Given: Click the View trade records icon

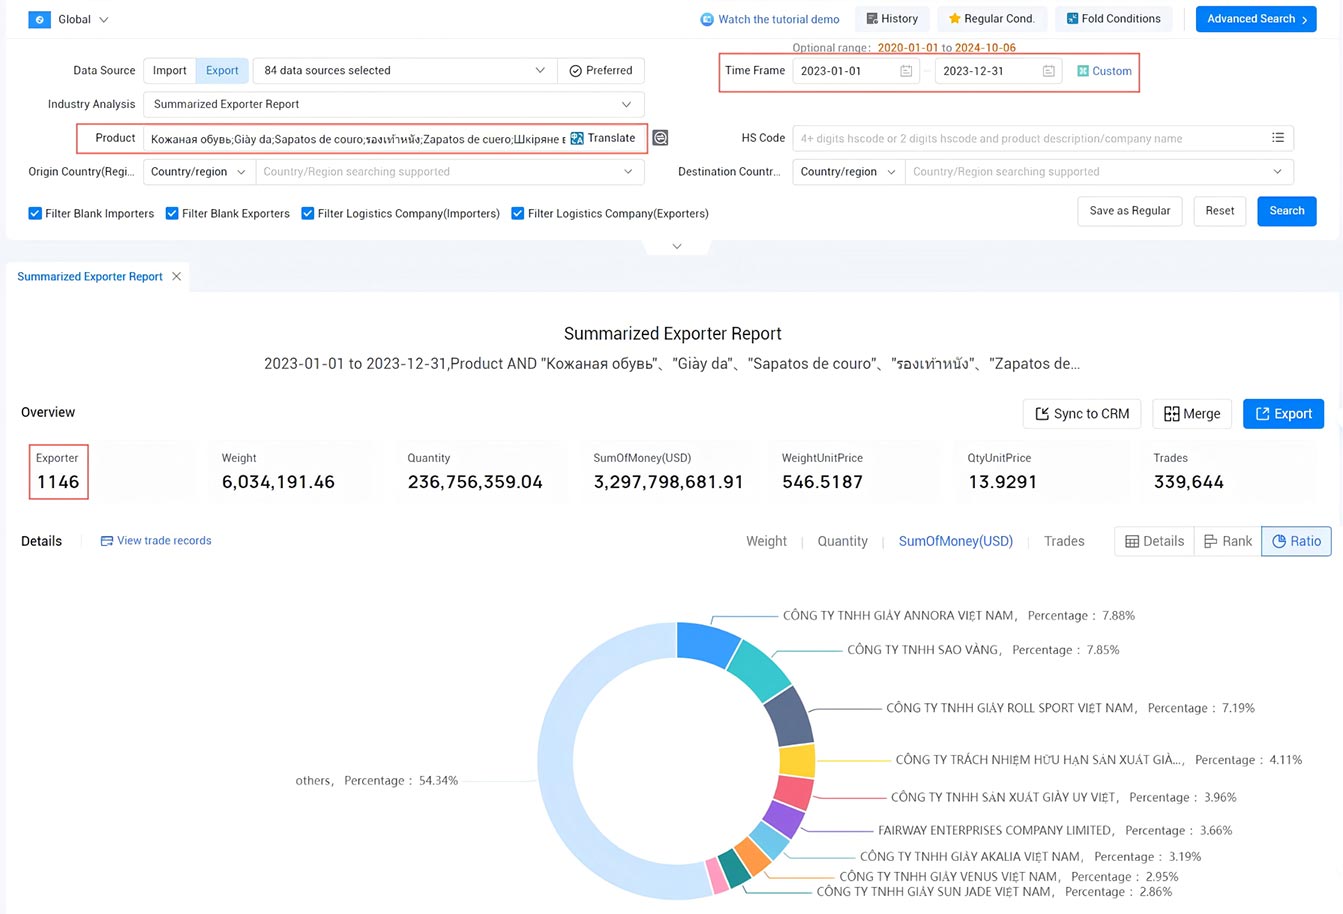Looking at the screenshot, I should [x=107, y=541].
